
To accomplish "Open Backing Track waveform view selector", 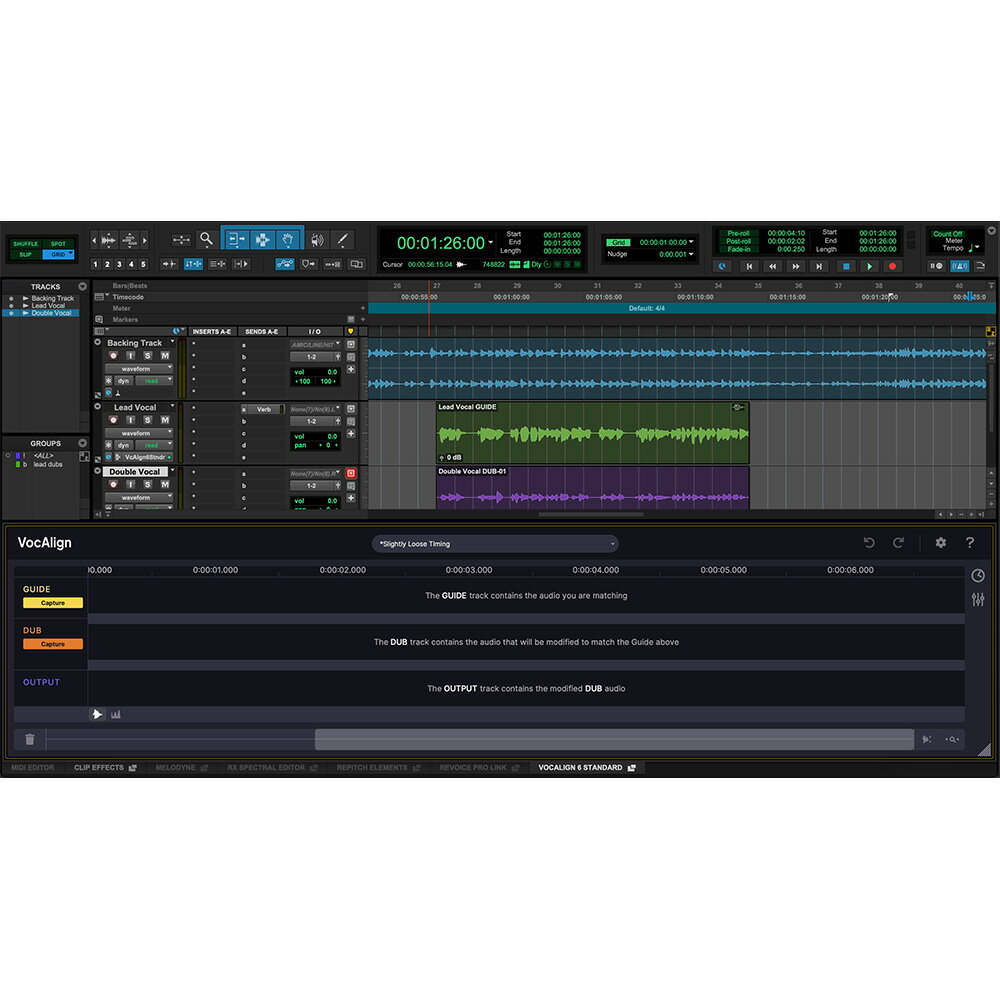I will click(139, 368).
